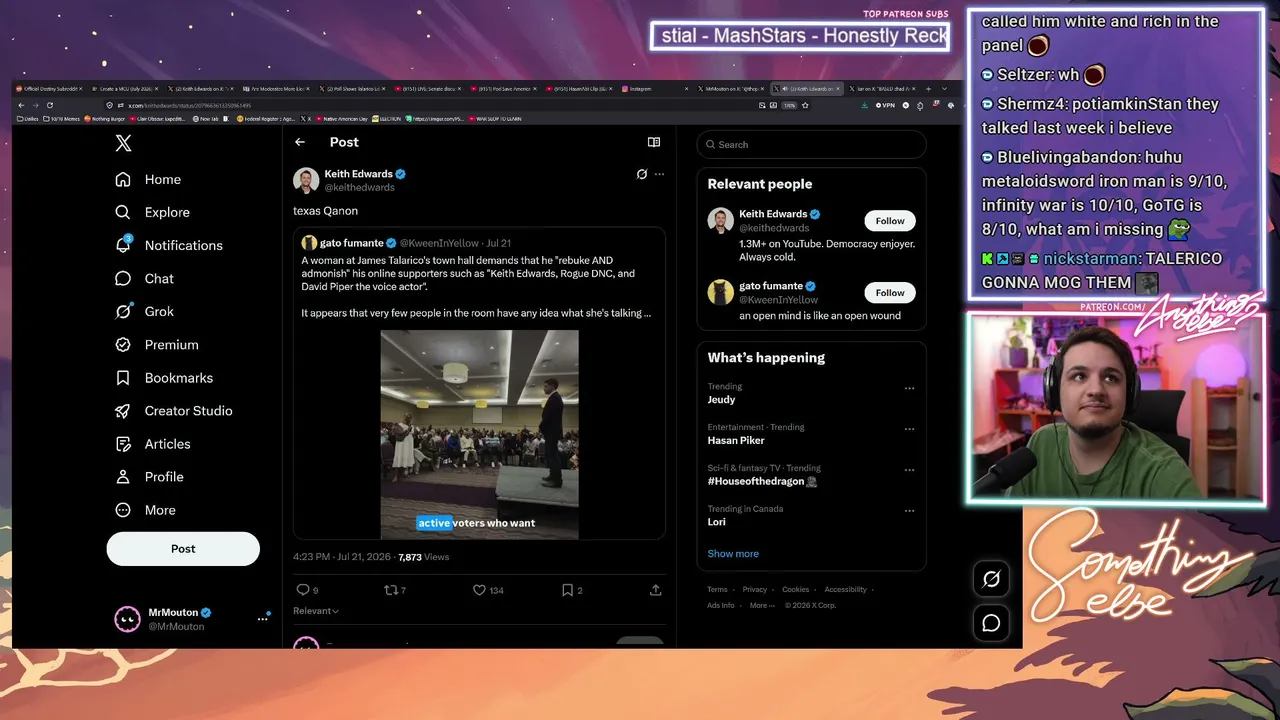Open Premium in the sidebar
Image resolution: width=1280 pixels, height=720 pixels.
pyautogui.click(x=156, y=345)
